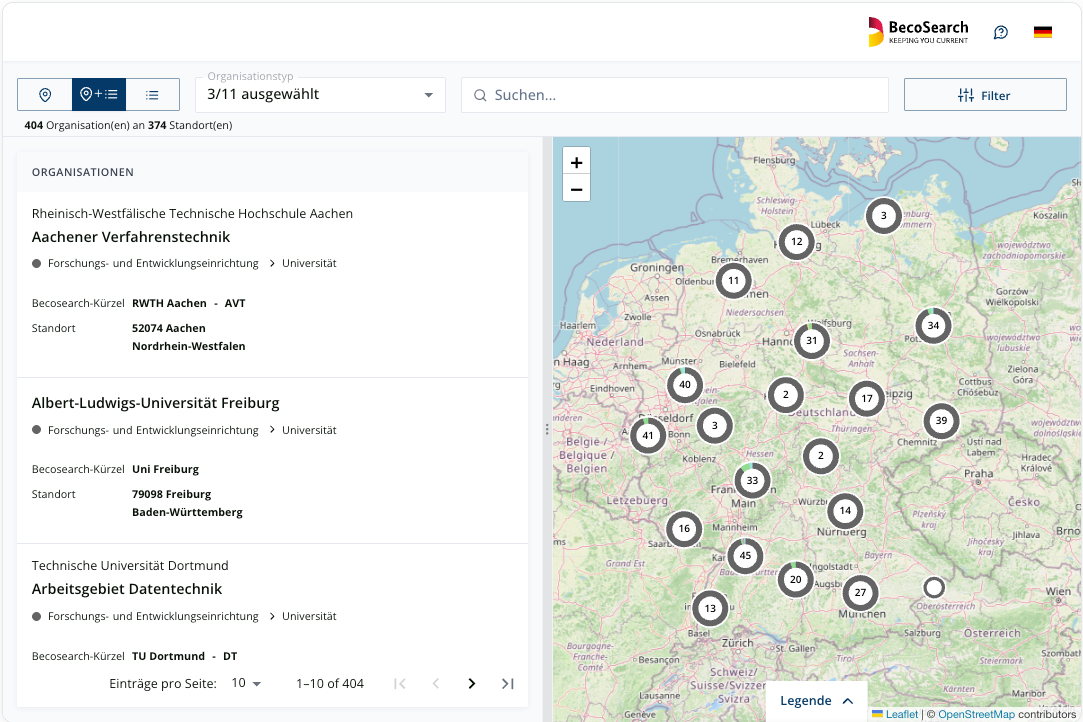Click map cluster marker labeled 45
The width and height of the screenshot is (1083, 722).
click(745, 555)
